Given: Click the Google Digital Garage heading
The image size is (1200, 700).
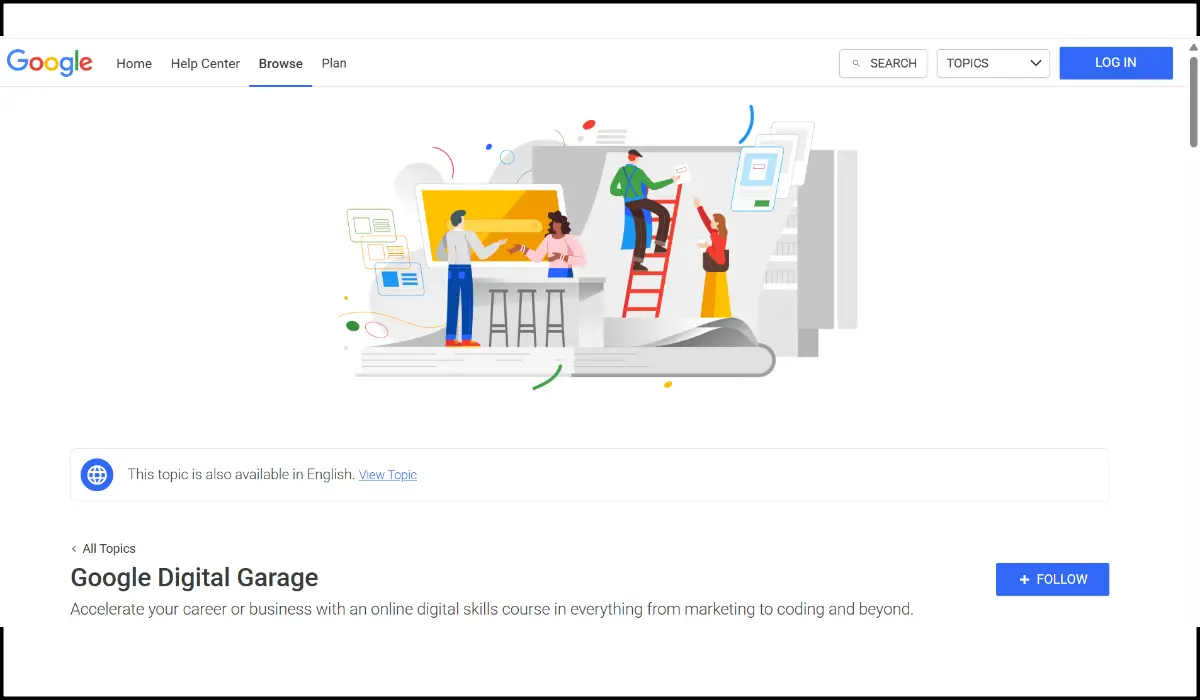Looking at the screenshot, I should click(194, 578).
